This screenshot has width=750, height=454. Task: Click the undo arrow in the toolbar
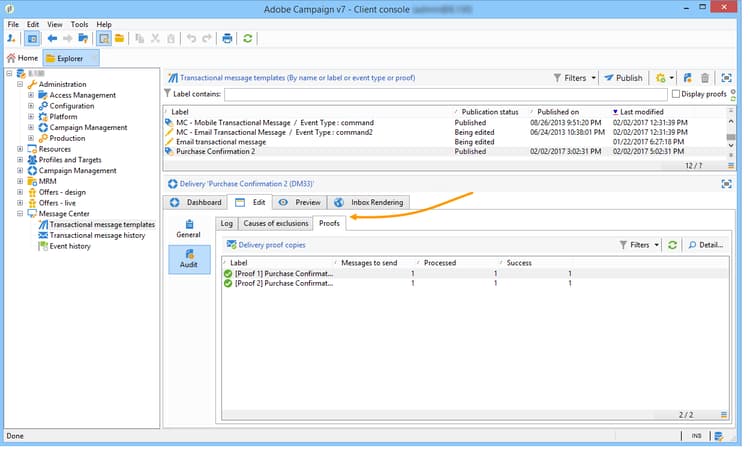[191, 39]
